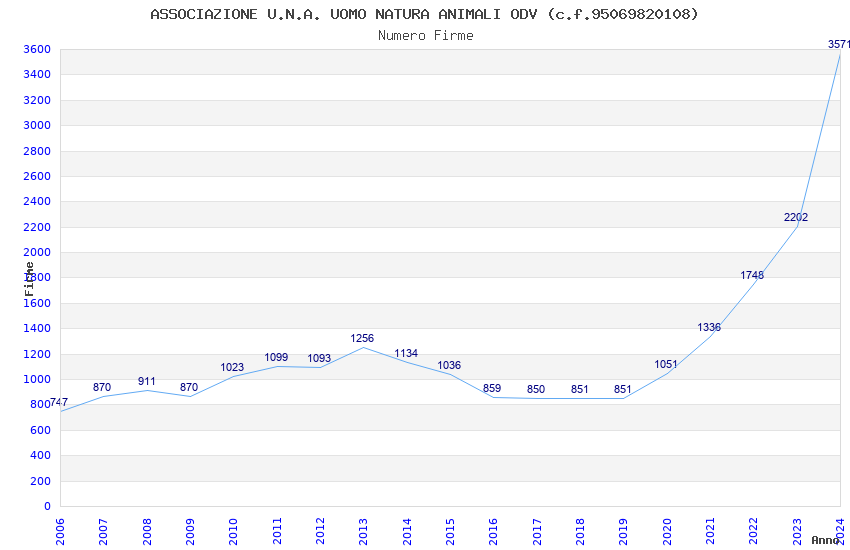Click x-axis year label 2006
This screenshot has width=850, height=550.
pos(60,532)
